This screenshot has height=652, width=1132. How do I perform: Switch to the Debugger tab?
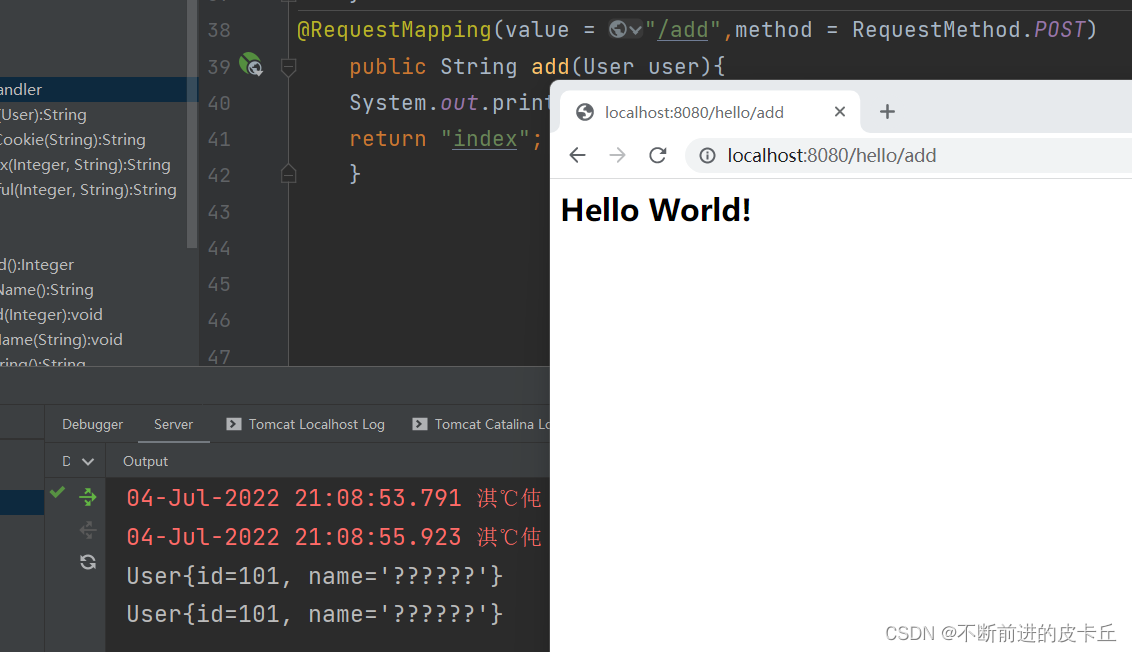tap(92, 425)
